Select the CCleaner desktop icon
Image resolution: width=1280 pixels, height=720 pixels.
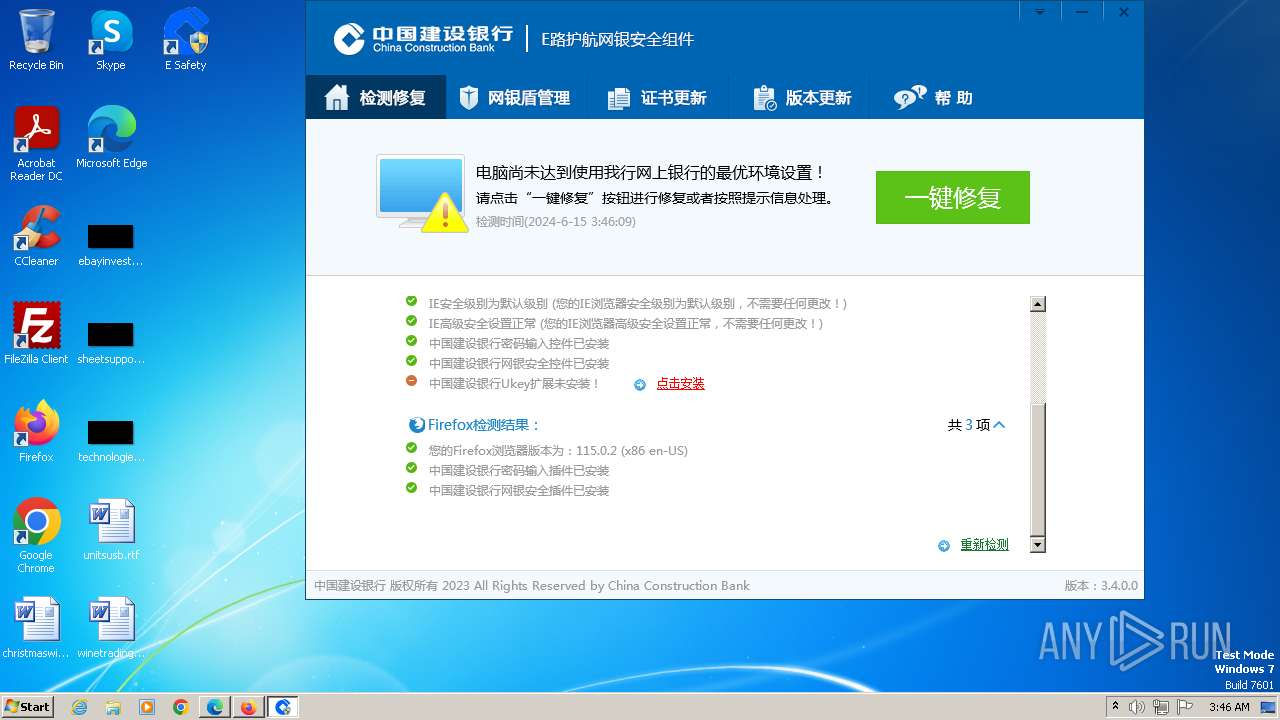click(36, 236)
